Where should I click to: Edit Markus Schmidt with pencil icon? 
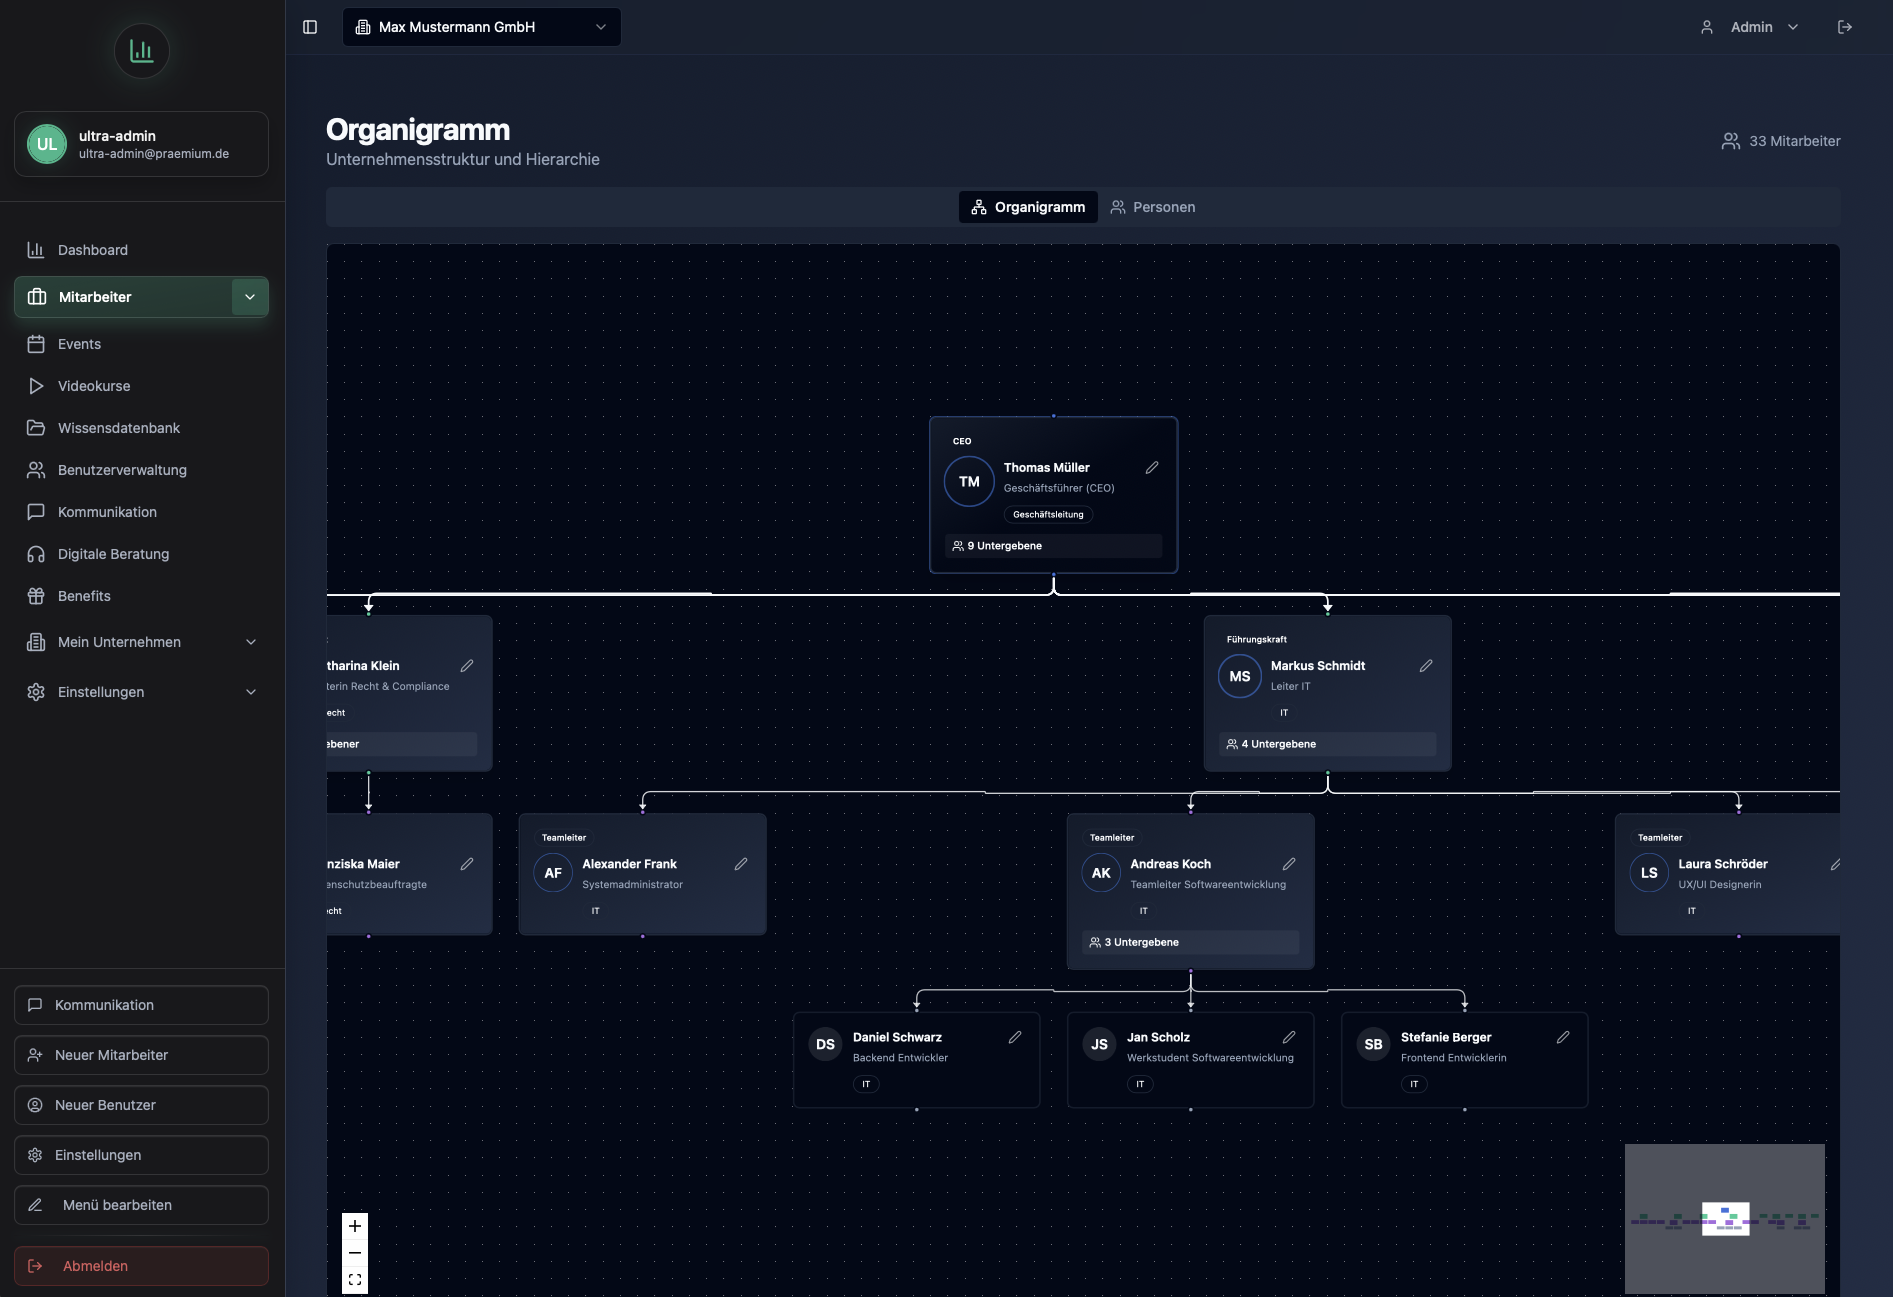coord(1426,665)
